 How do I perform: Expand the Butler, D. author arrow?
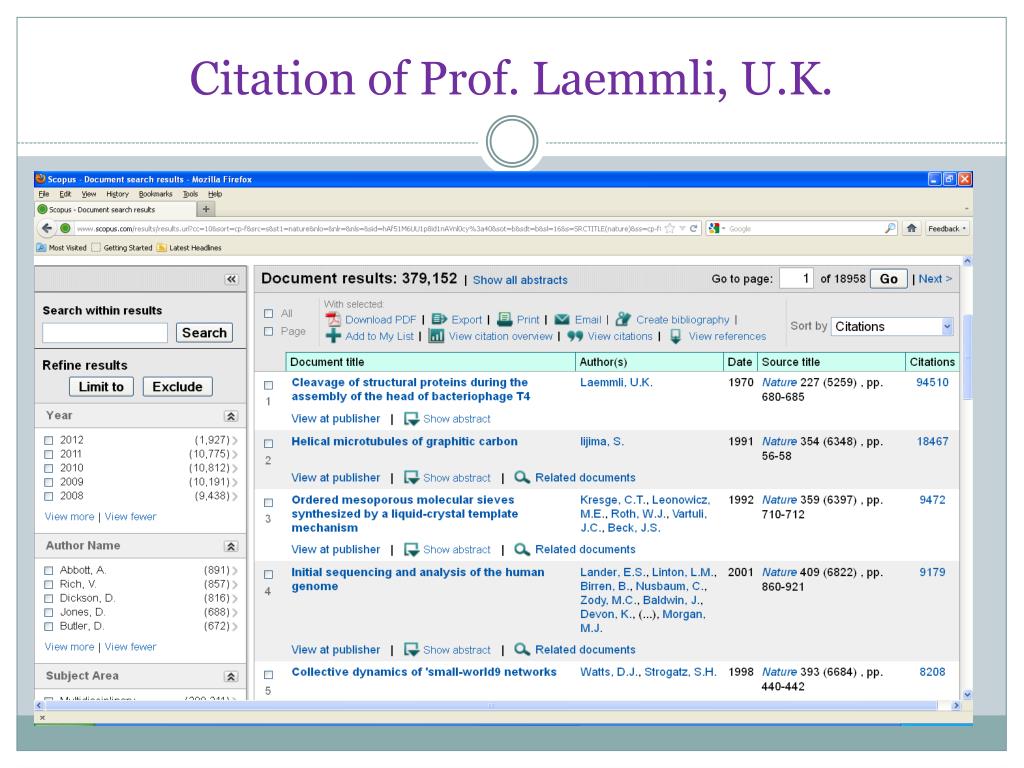(x=235, y=626)
